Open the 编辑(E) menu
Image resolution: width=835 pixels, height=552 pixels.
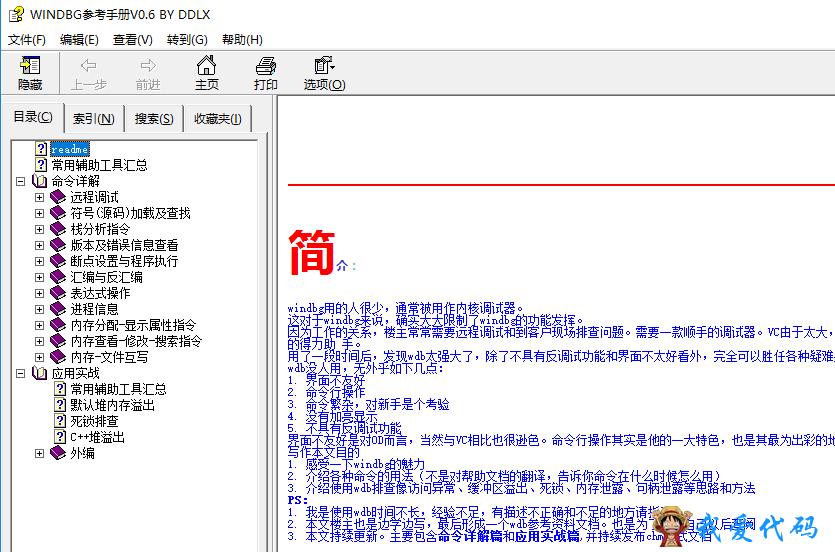pos(79,40)
